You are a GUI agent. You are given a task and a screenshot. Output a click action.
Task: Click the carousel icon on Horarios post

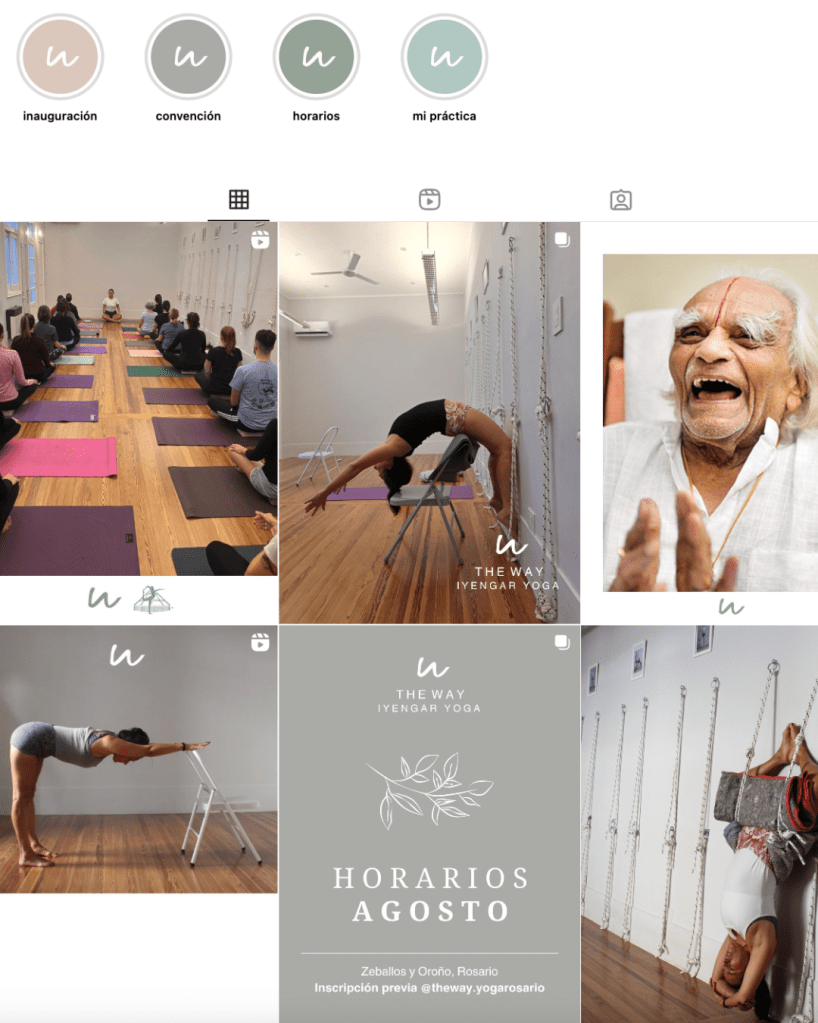tap(562, 643)
